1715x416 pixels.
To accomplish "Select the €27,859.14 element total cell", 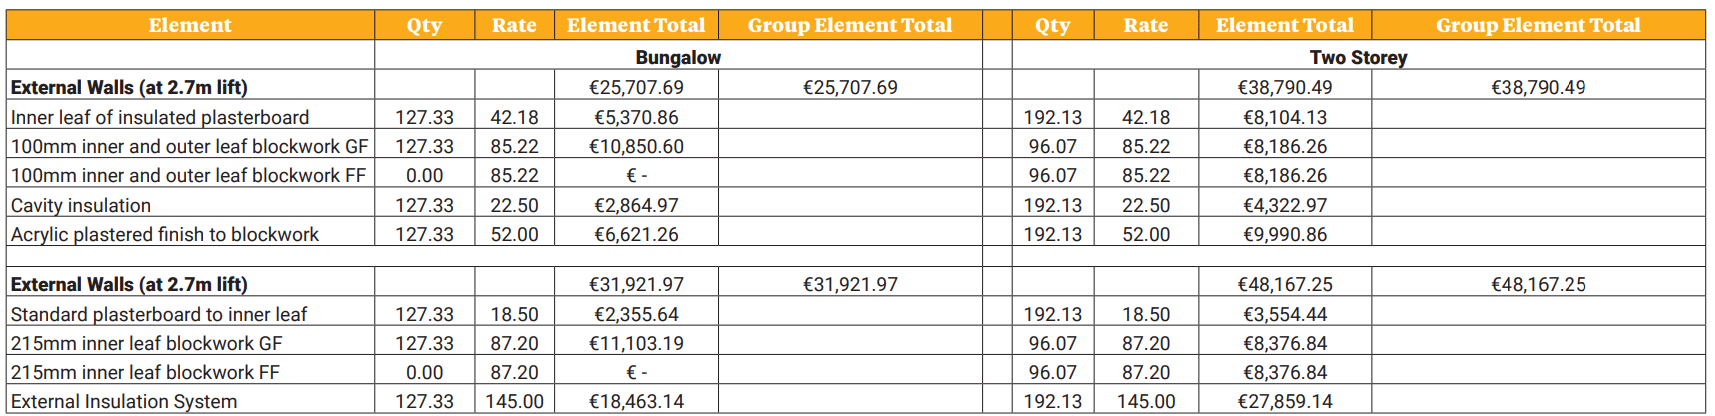I will coord(1285,401).
